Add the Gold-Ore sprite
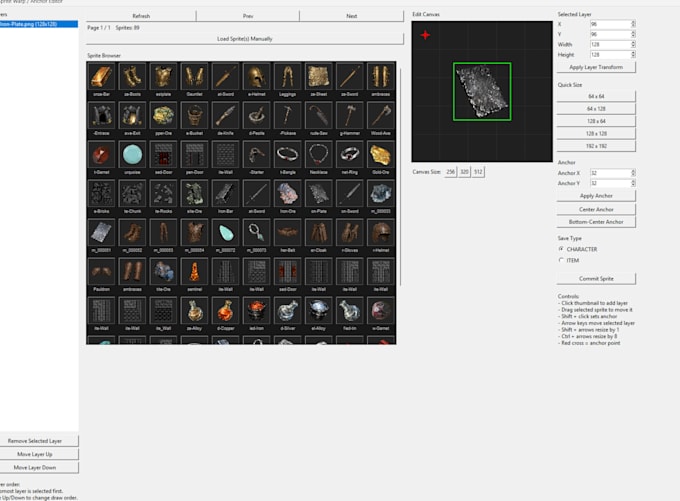The height and width of the screenshot is (501, 680). 381,154
